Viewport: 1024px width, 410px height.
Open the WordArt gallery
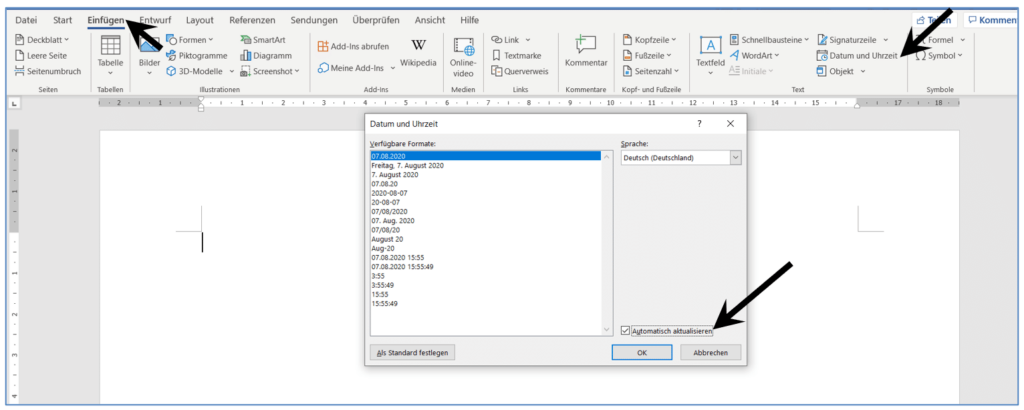pos(754,55)
